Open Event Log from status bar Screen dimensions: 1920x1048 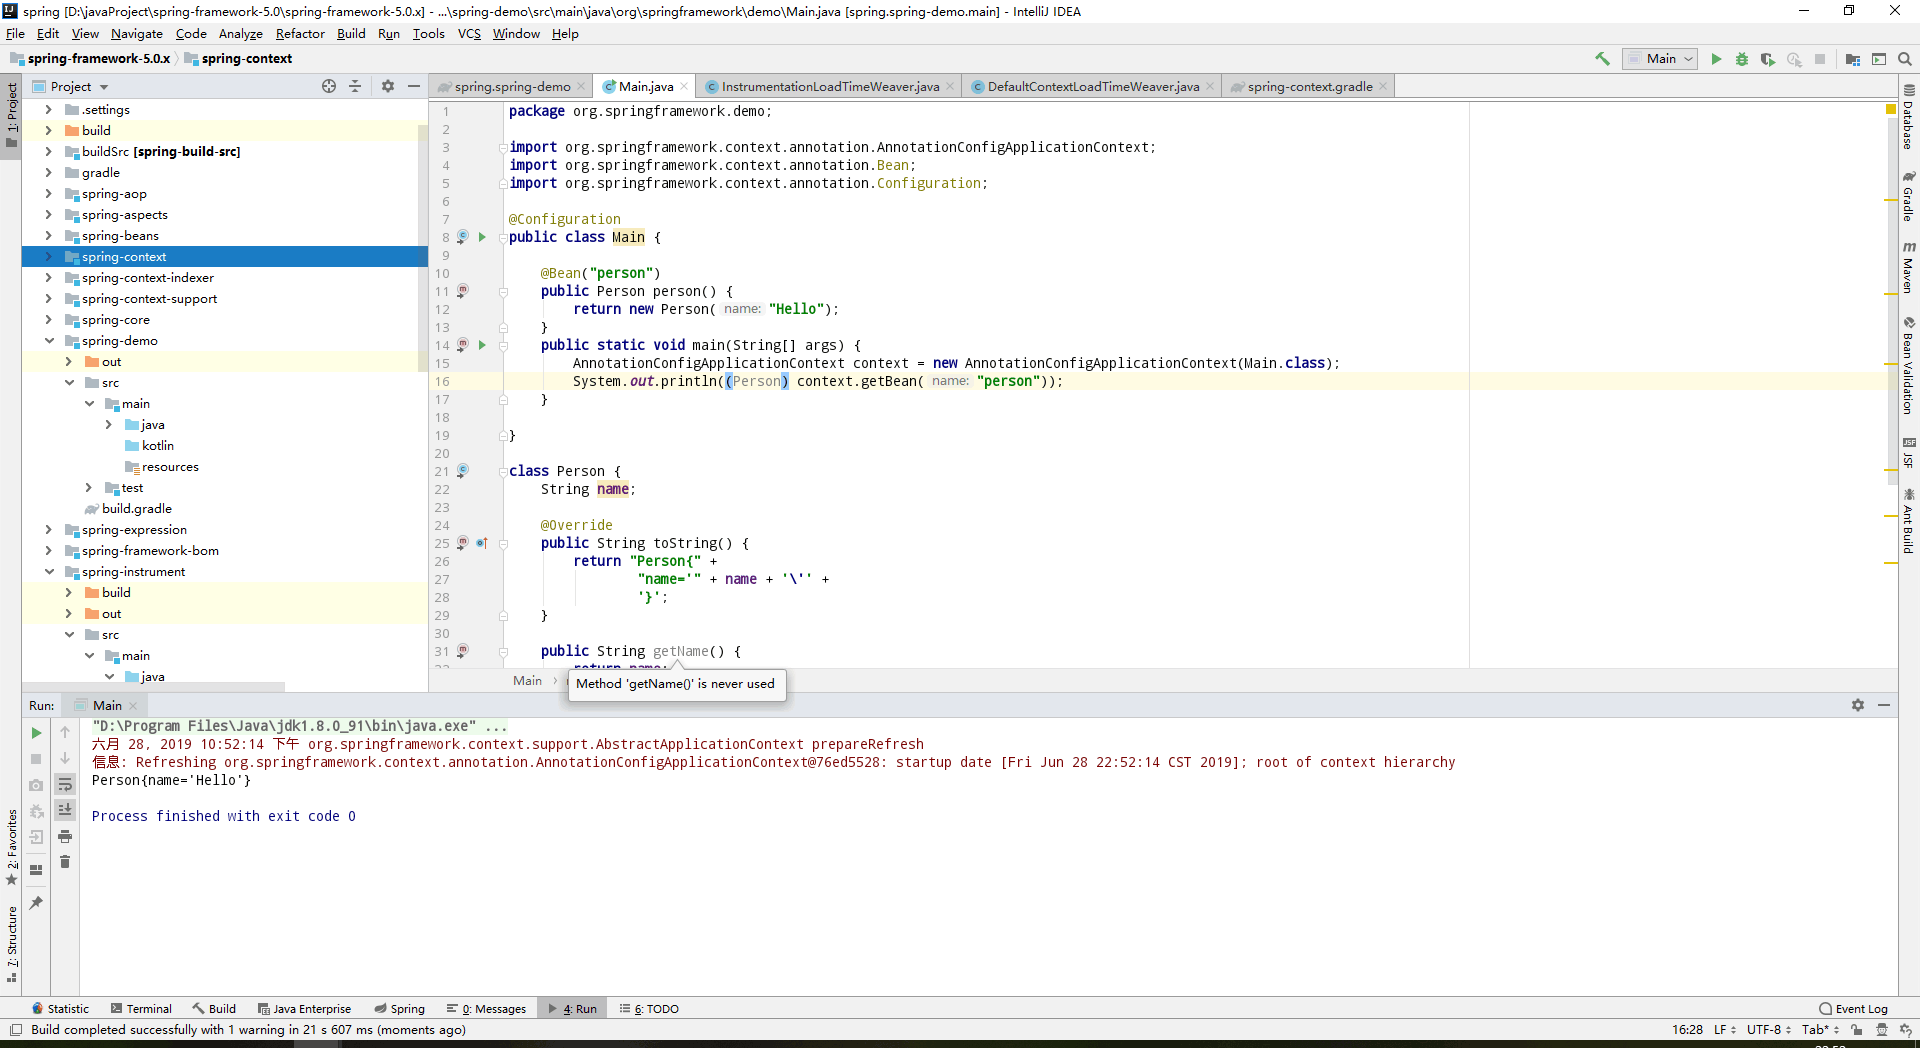(x=1854, y=1009)
